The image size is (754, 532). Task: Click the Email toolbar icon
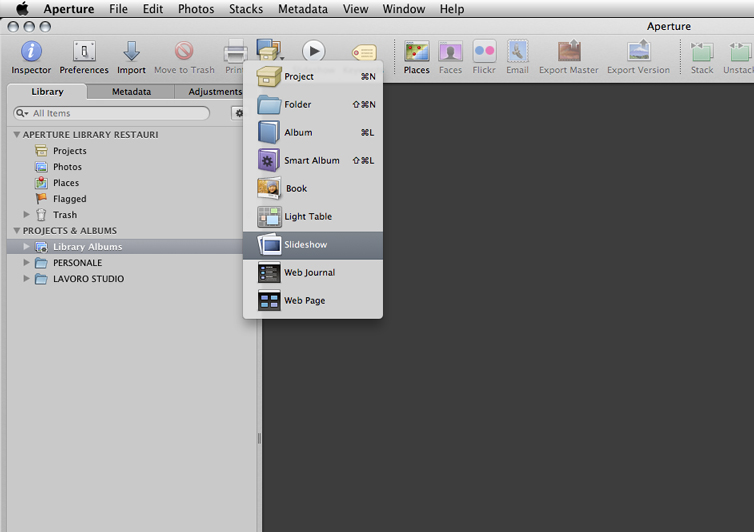[517, 51]
